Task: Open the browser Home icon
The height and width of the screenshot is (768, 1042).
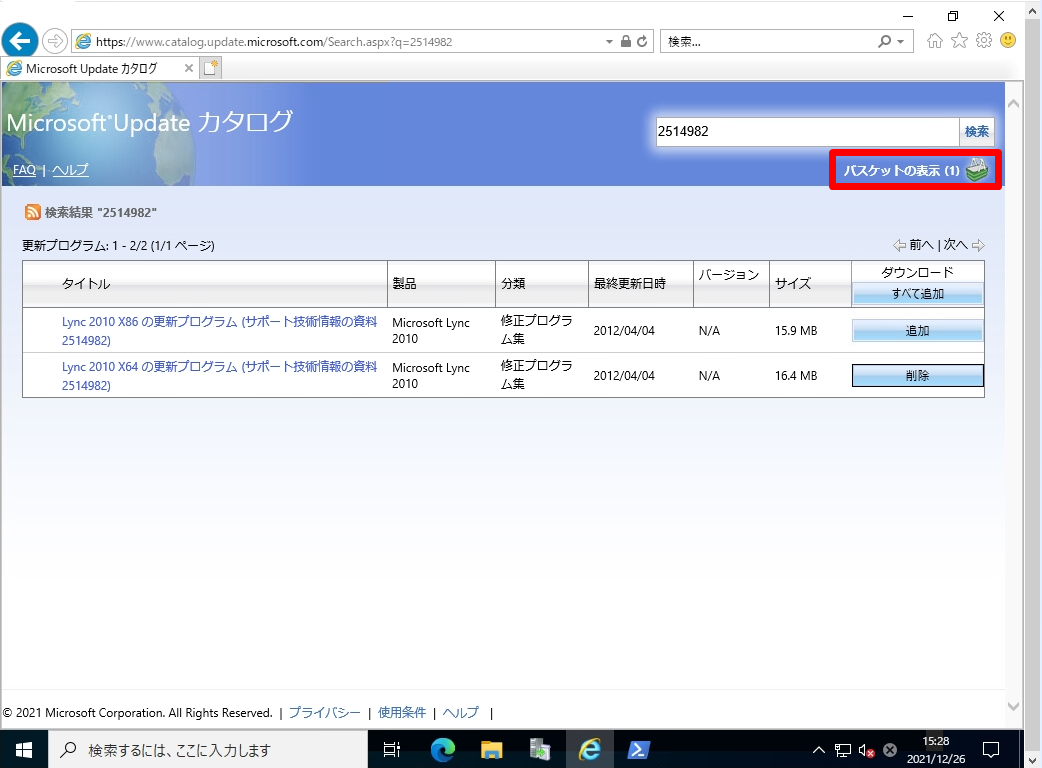Action: pos(934,41)
